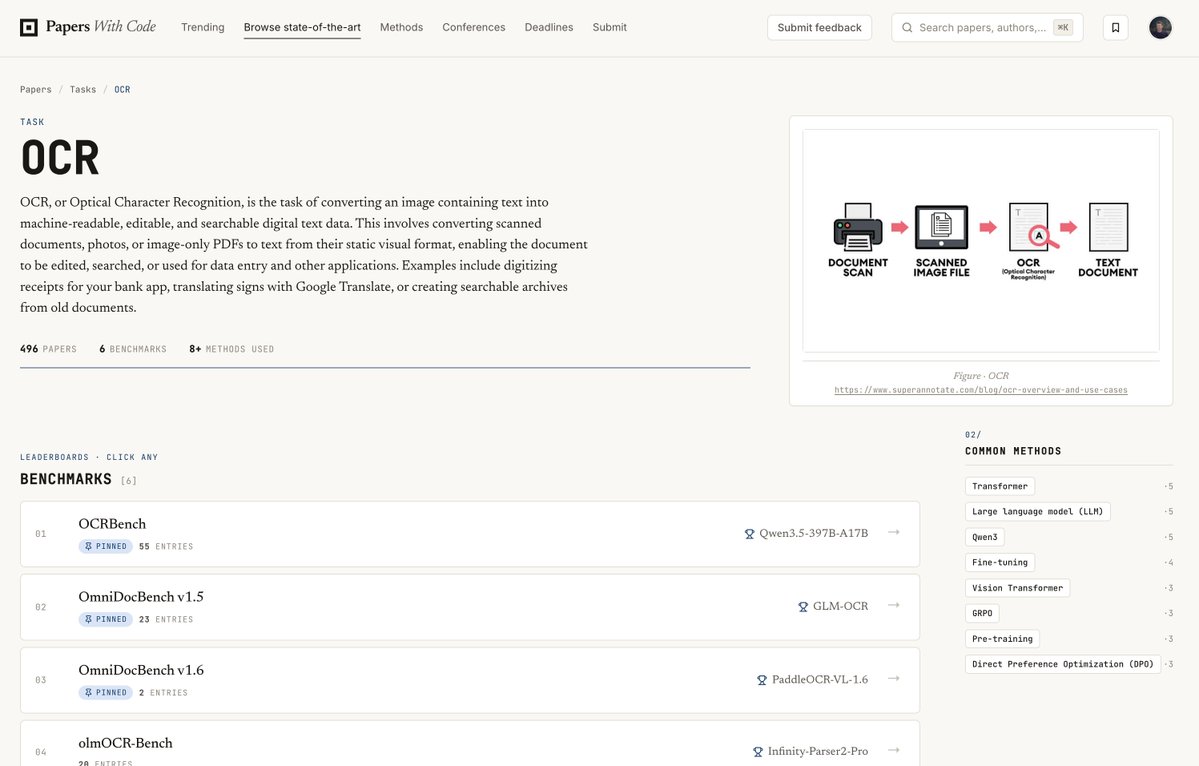The width and height of the screenshot is (1199, 766).
Task: Click trophy icon next to Qwen3.5-397B-A17B
Action: click(x=749, y=534)
